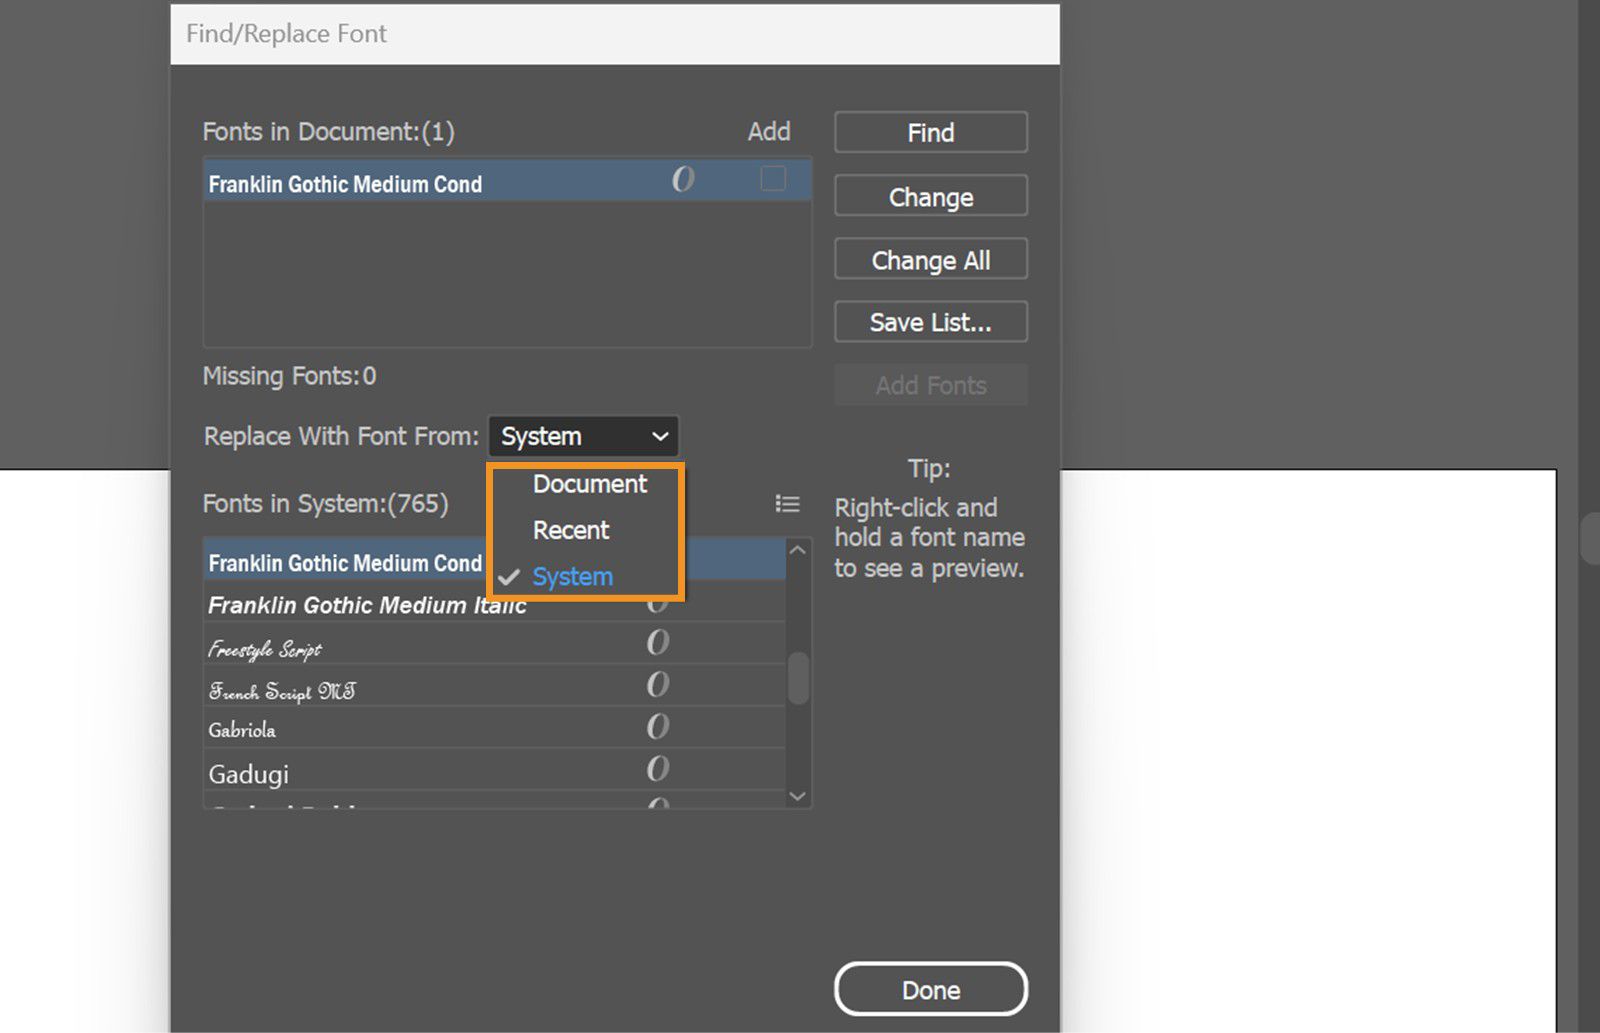Viewport: 1600px width, 1033px height.
Task: Click the Save List button
Action: 930,322
